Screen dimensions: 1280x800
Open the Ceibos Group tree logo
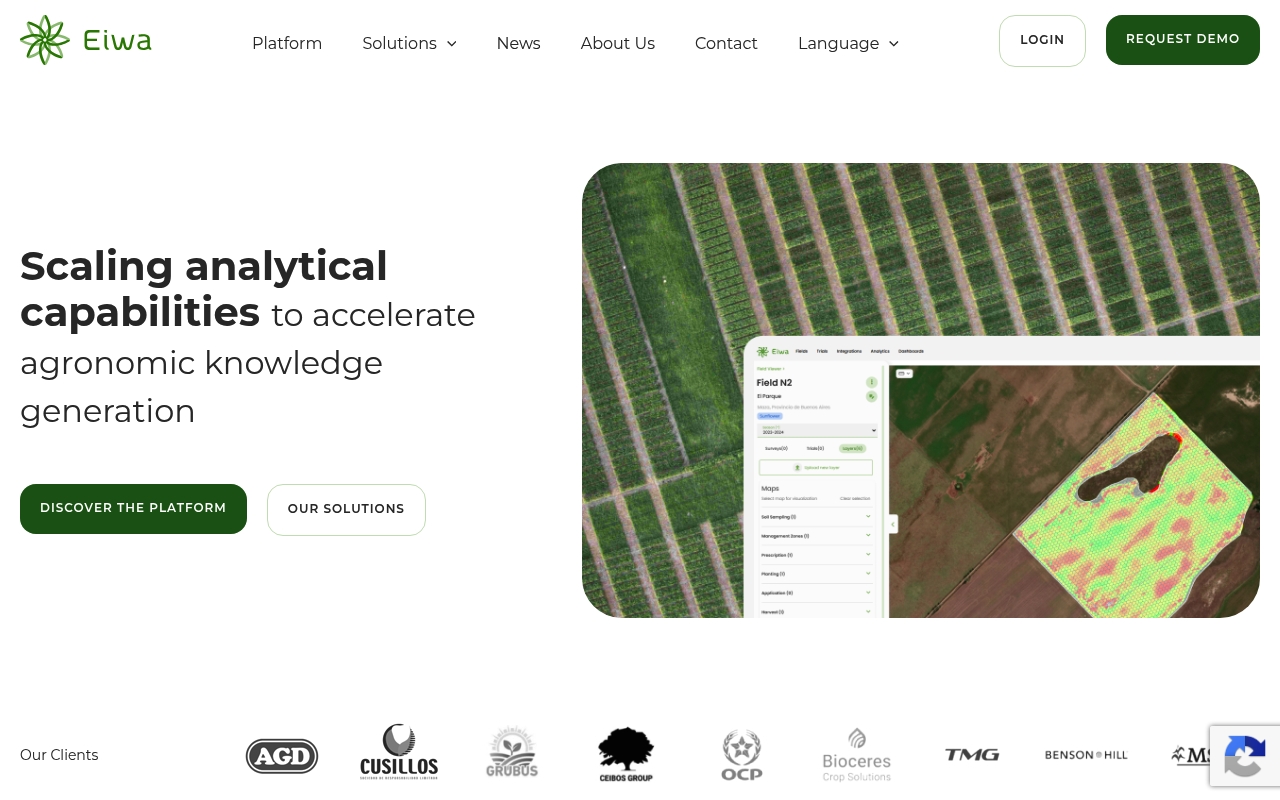tap(626, 754)
